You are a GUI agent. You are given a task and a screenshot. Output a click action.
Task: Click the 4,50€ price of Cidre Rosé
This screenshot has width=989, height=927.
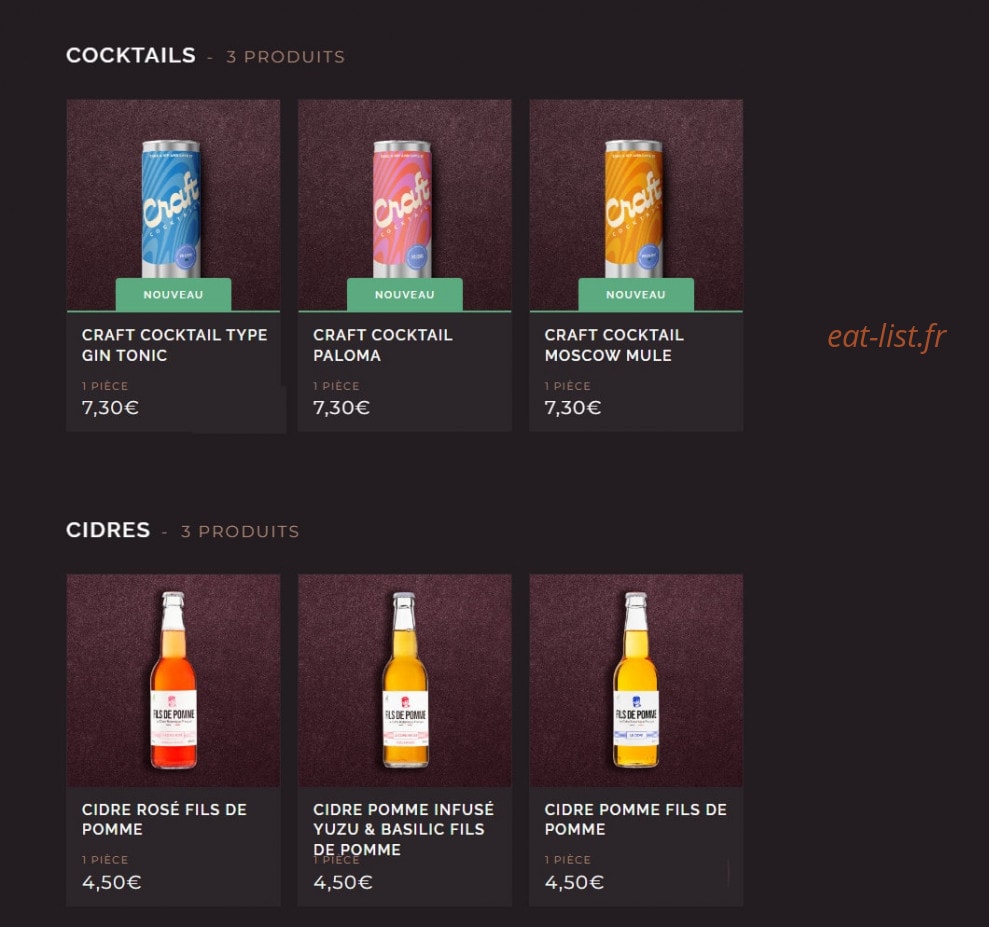coord(111,882)
